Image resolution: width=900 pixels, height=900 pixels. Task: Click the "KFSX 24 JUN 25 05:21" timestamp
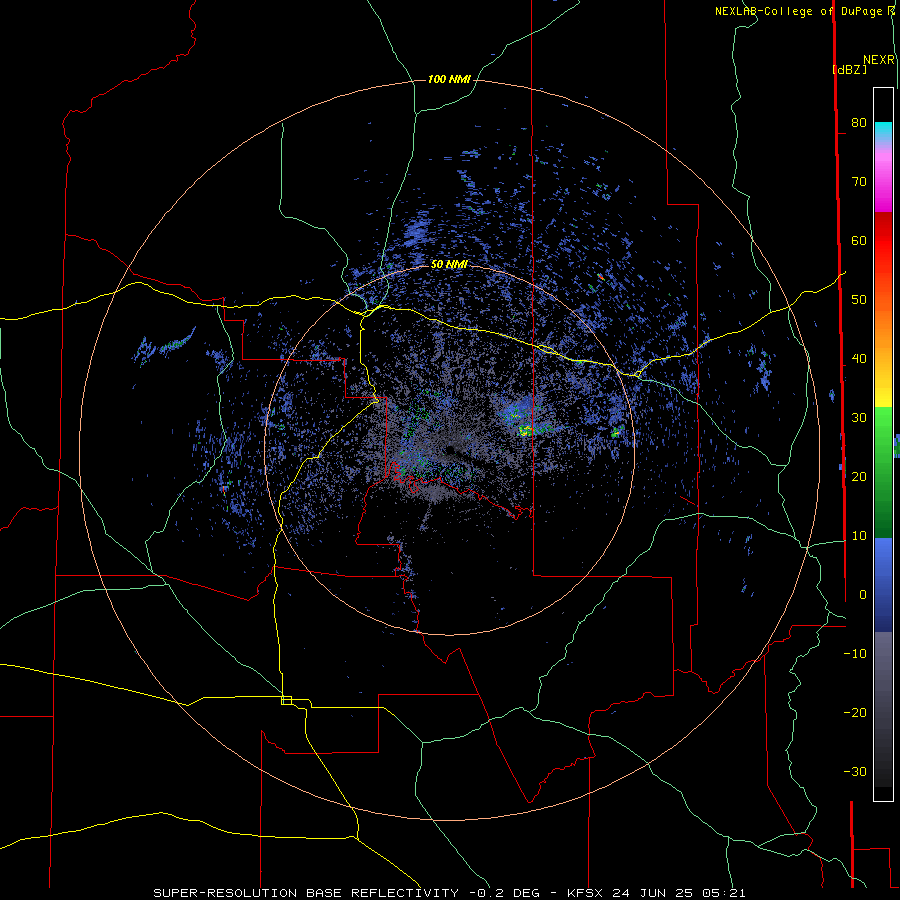(657, 893)
